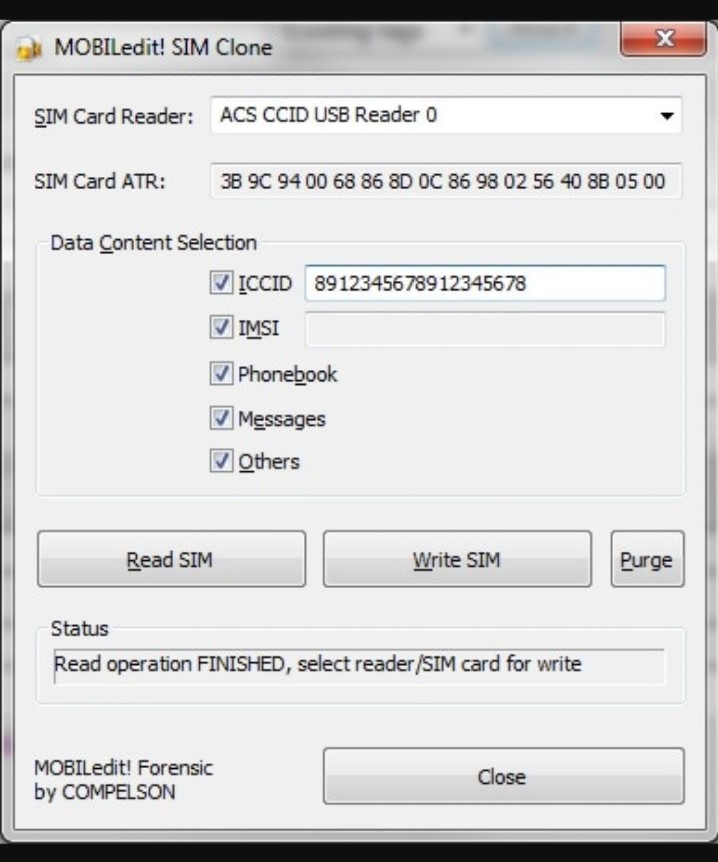Click the Read SIM button
The image size is (718, 862).
tap(172, 559)
